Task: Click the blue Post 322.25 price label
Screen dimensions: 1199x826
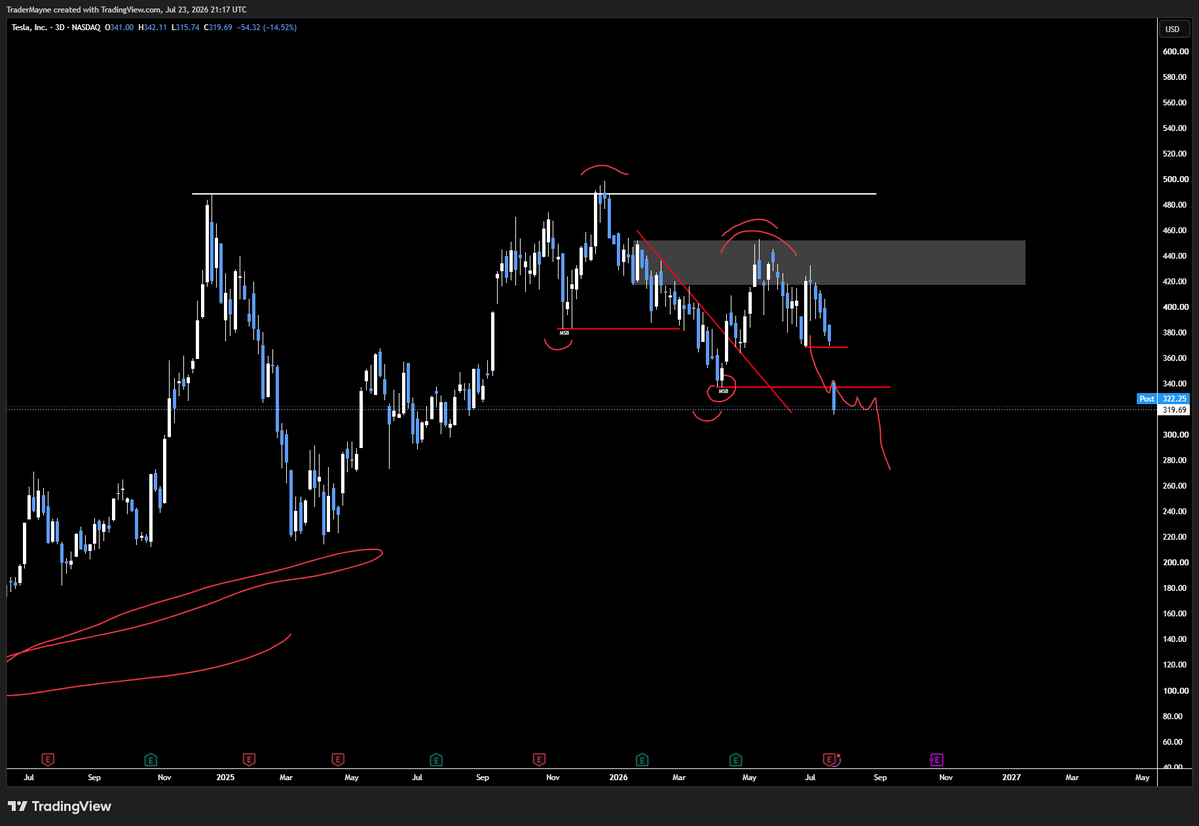Action: point(1163,398)
